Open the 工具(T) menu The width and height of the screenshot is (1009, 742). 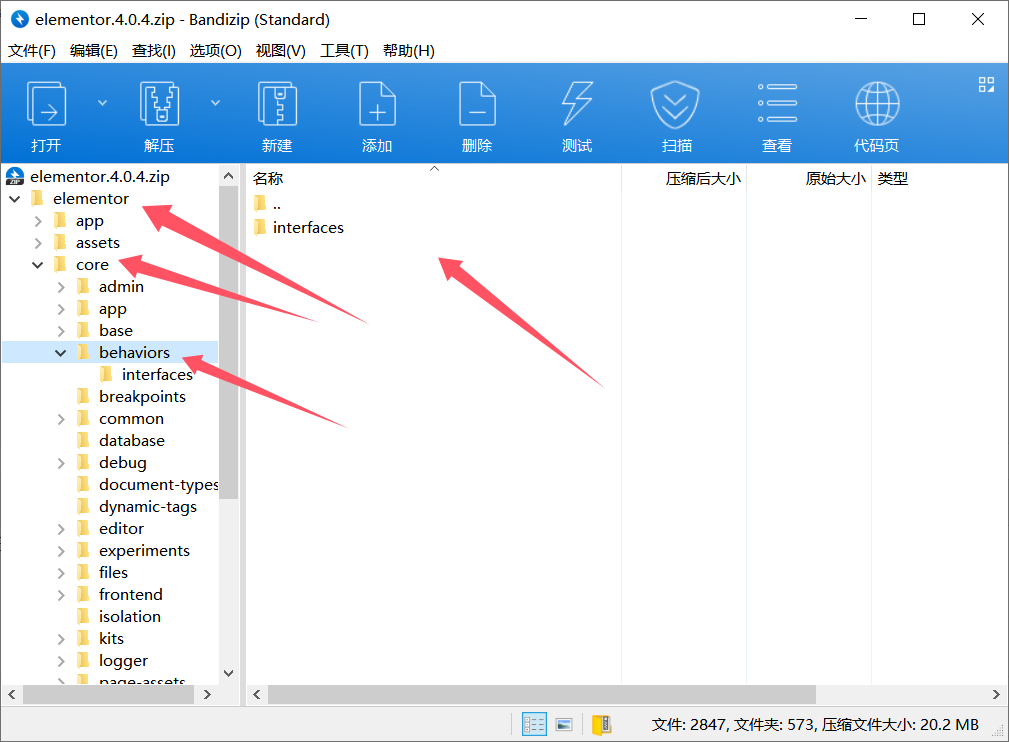click(x=344, y=51)
